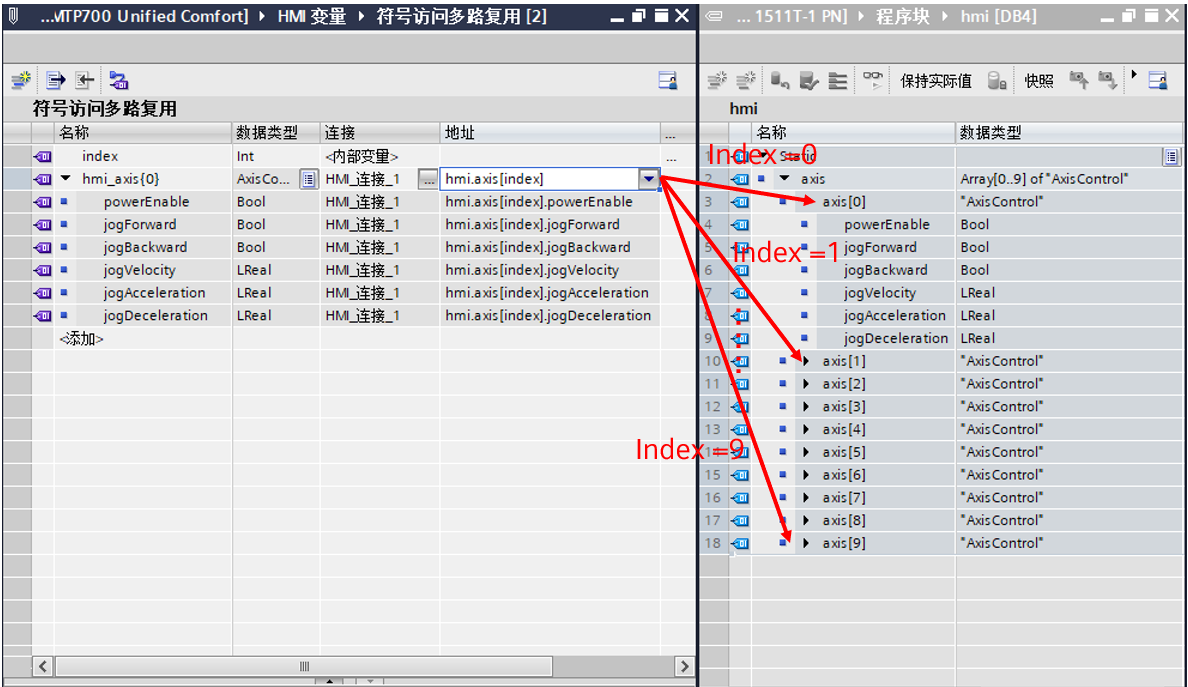Click the right arrow of horizontal scrollbar
The image size is (1188, 687).
684,666
